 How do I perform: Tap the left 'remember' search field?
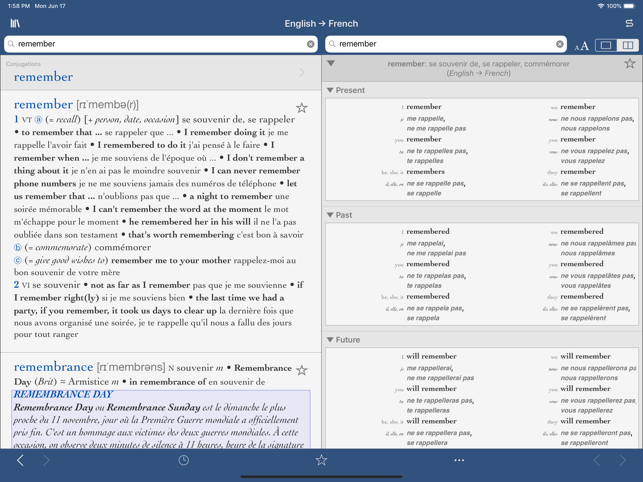point(155,44)
